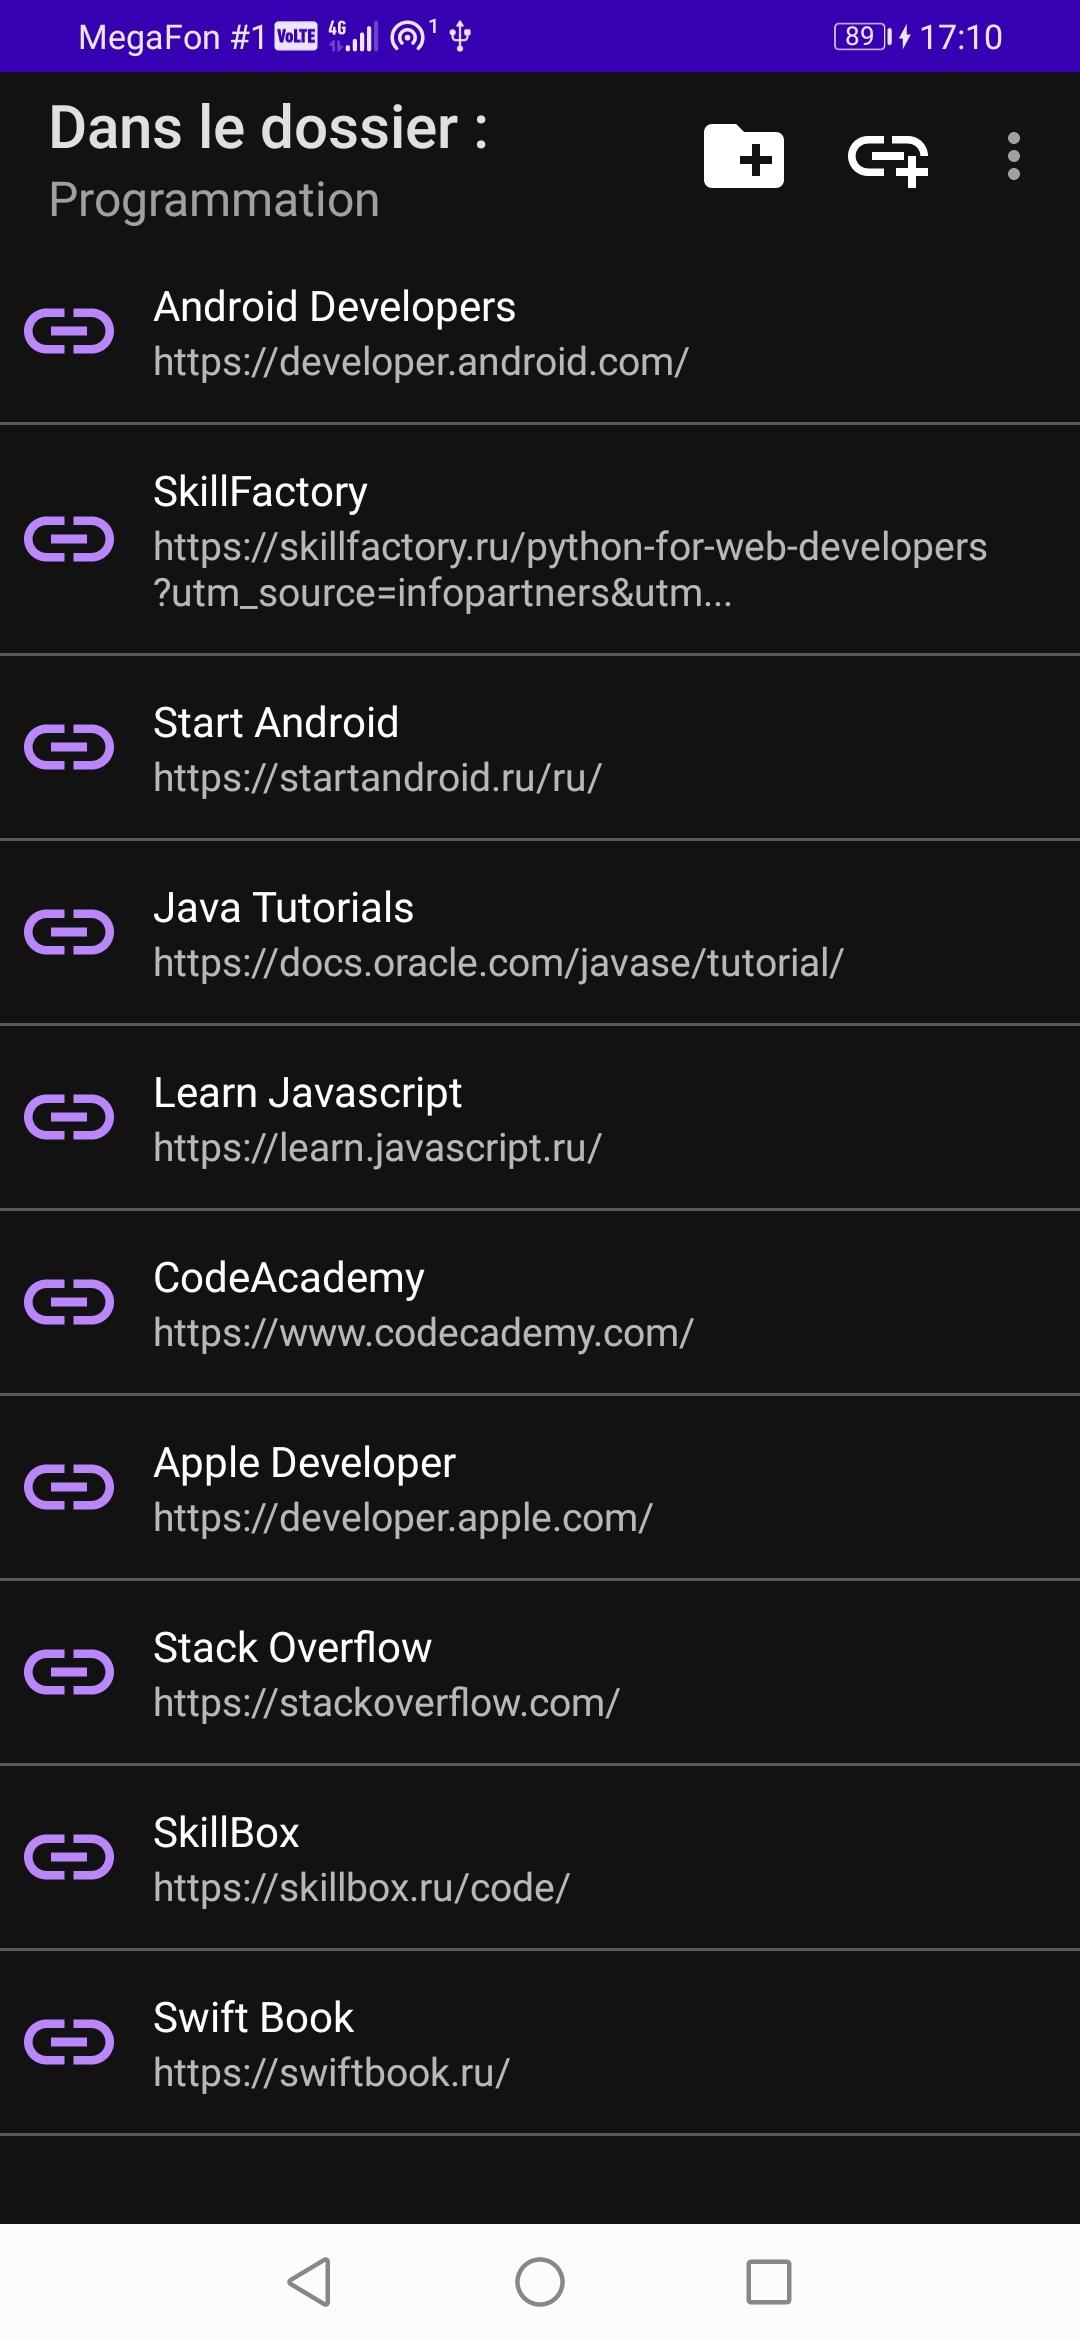The image size is (1080, 2340).
Task: Click URL https://docs.oracle.com/javase/tutorial/
Action: 498,963
